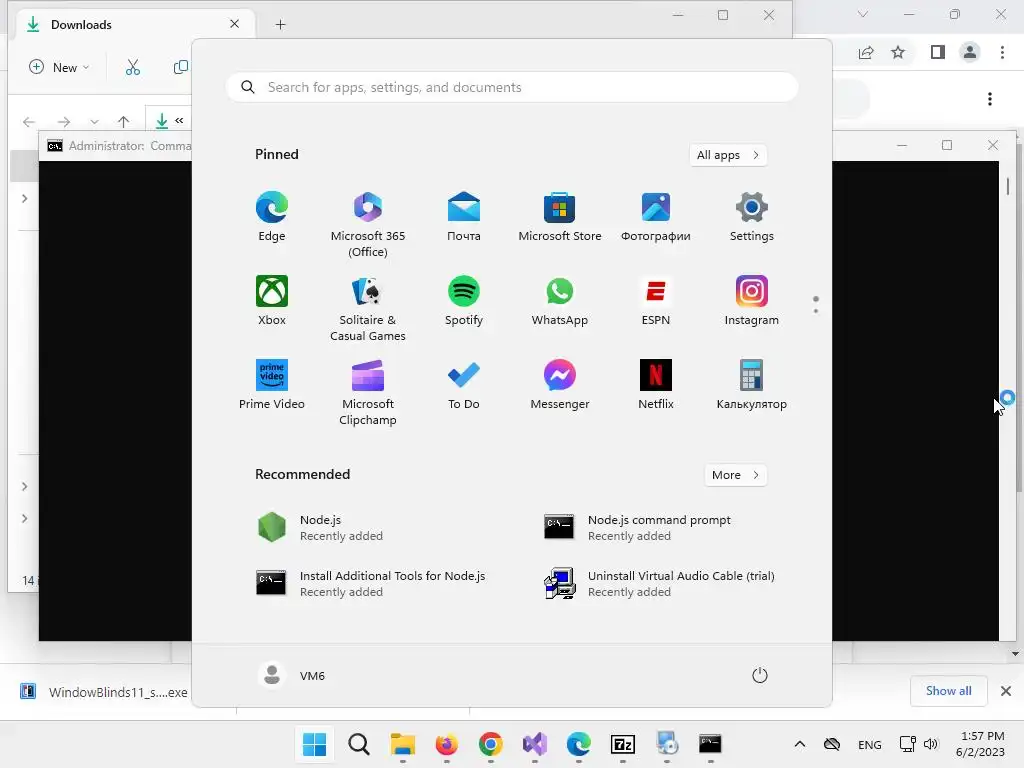Click the Copy icon in File Explorer
The height and width of the screenshot is (768, 1024).
coord(180,67)
